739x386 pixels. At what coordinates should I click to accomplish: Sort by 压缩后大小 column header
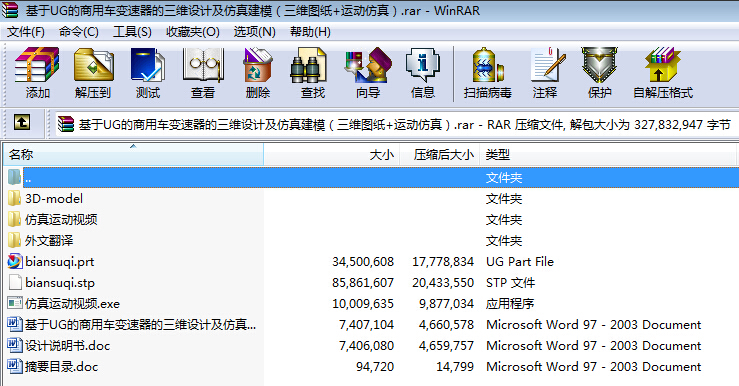[x=440, y=154]
